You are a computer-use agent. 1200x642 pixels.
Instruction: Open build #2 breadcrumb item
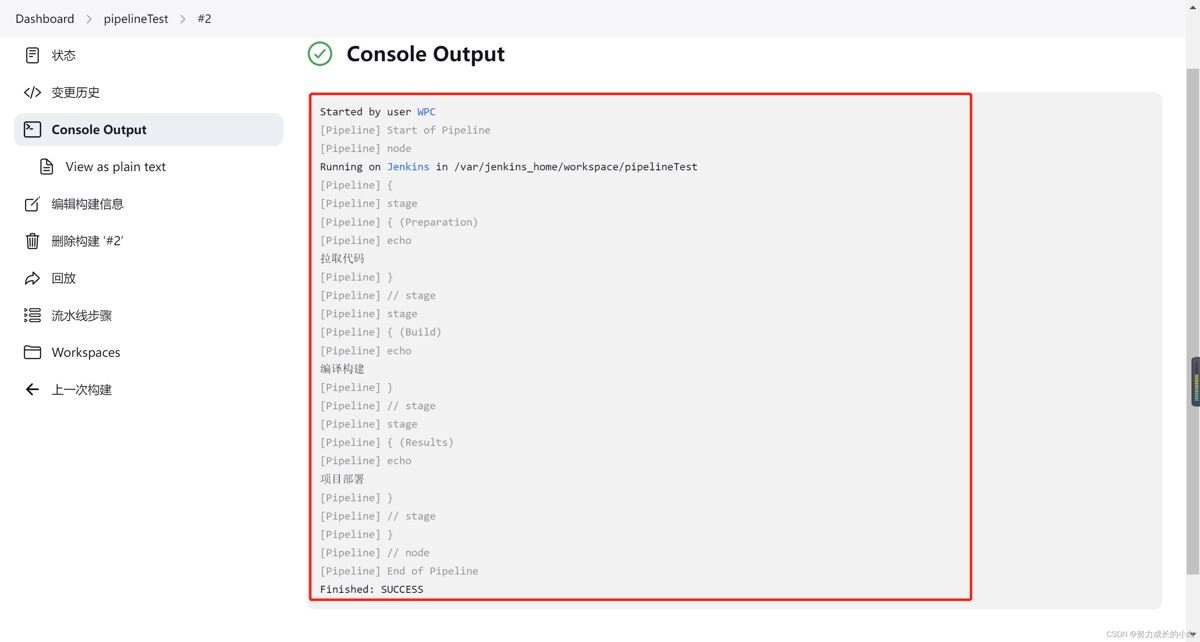[x=204, y=19]
